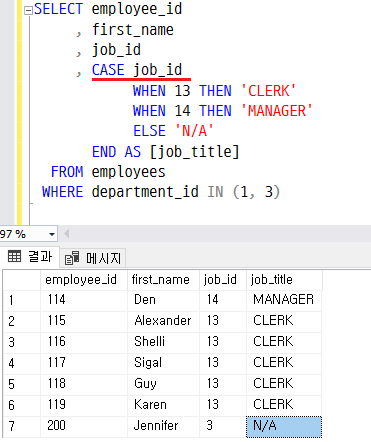Image resolution: width=371 pixels, height=442 pixels.
Task: Click the job_id cell 13 for Alexander
Action: tap(223, 321)
